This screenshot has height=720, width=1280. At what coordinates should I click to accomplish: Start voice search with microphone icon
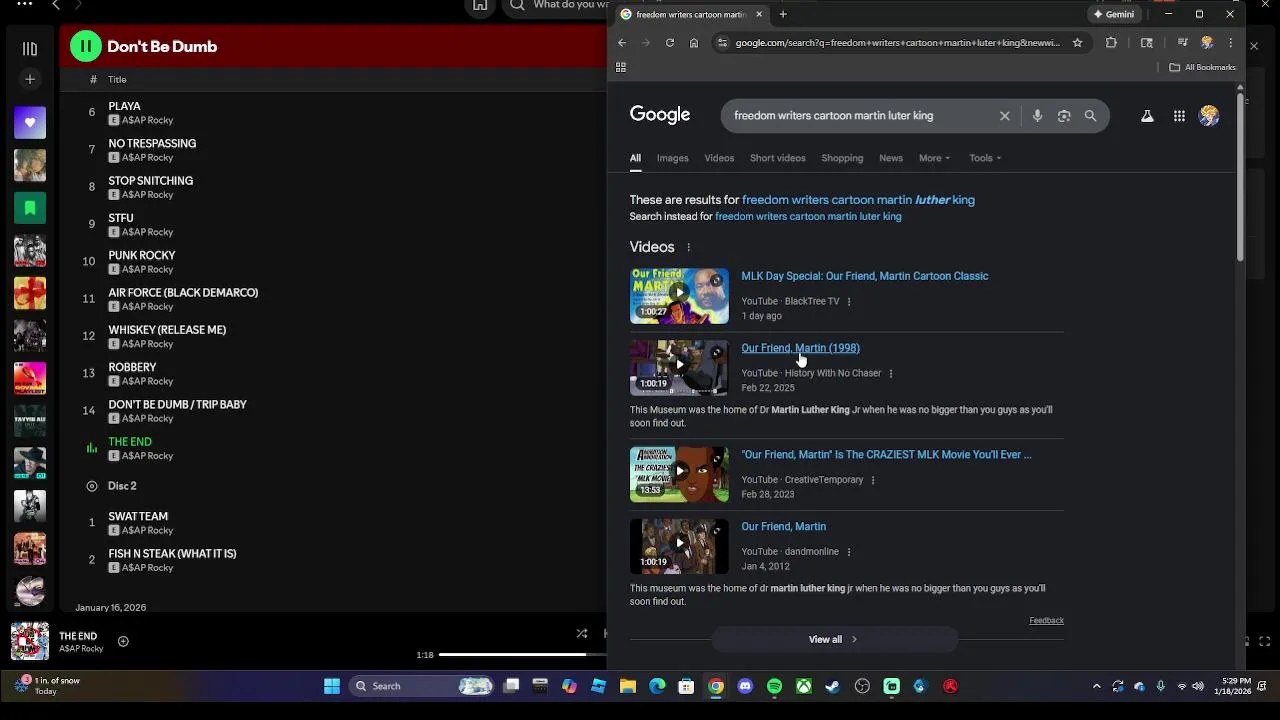point(1037,116)
